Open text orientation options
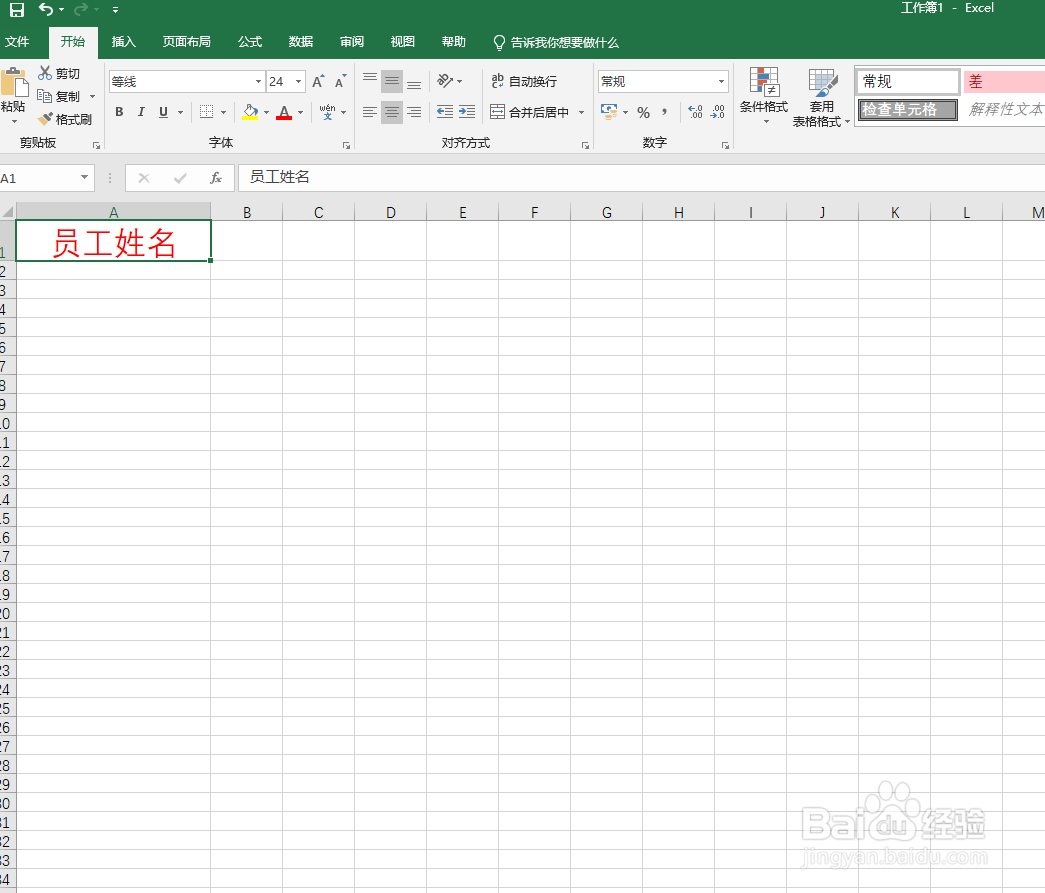 point(450,81)
